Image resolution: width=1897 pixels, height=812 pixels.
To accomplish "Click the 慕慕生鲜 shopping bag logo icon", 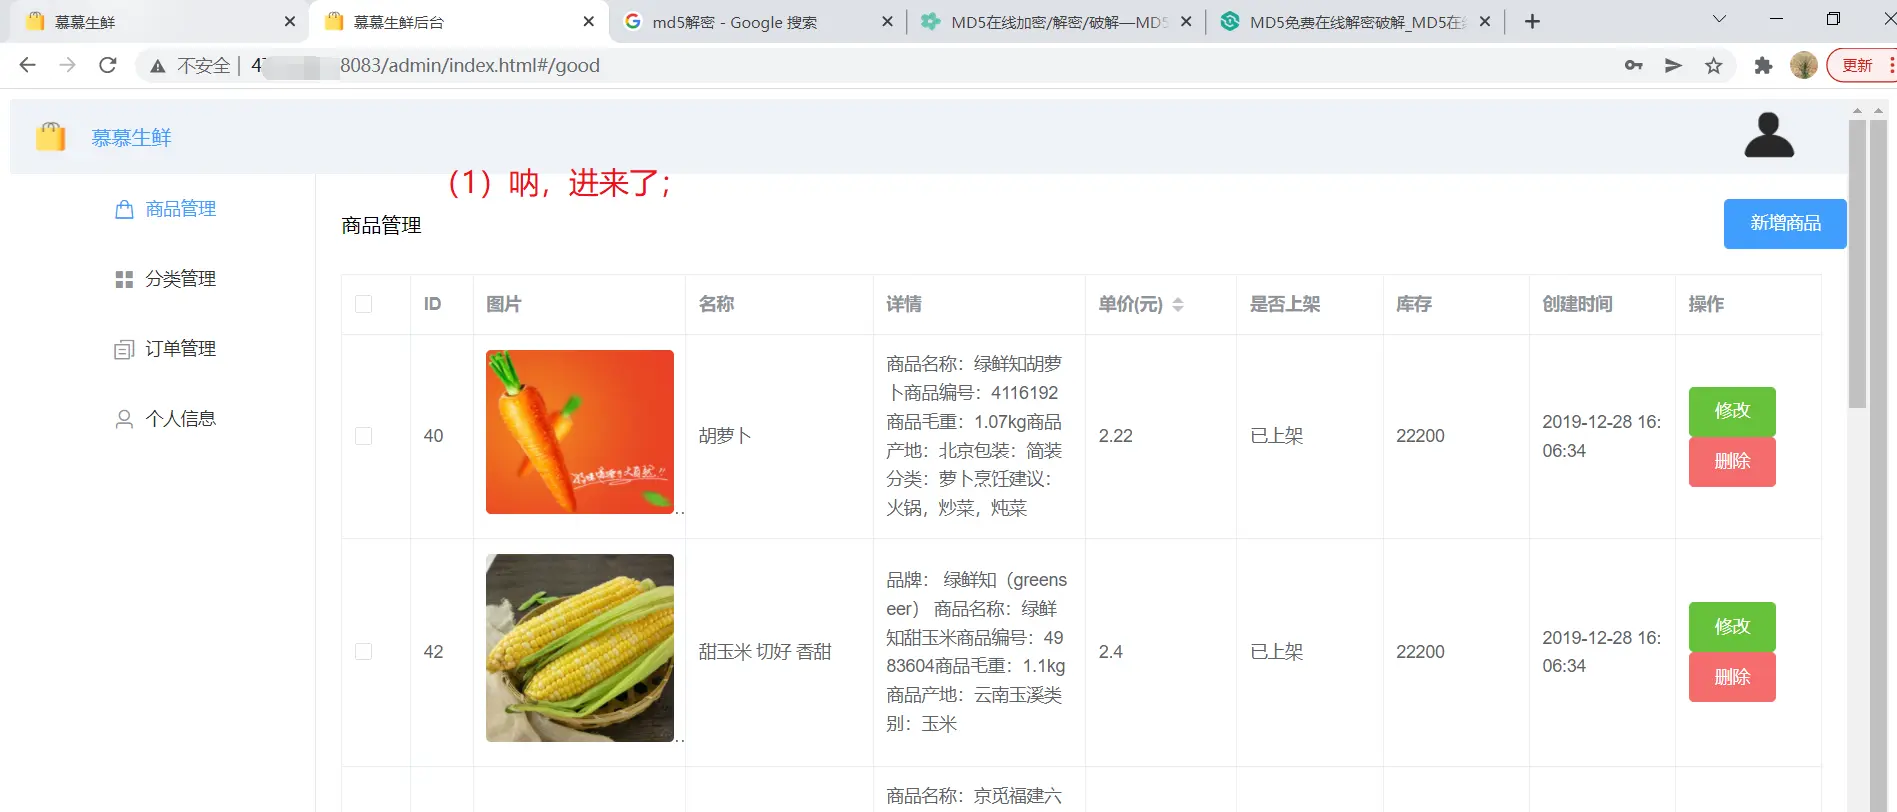I will [51, 137].
